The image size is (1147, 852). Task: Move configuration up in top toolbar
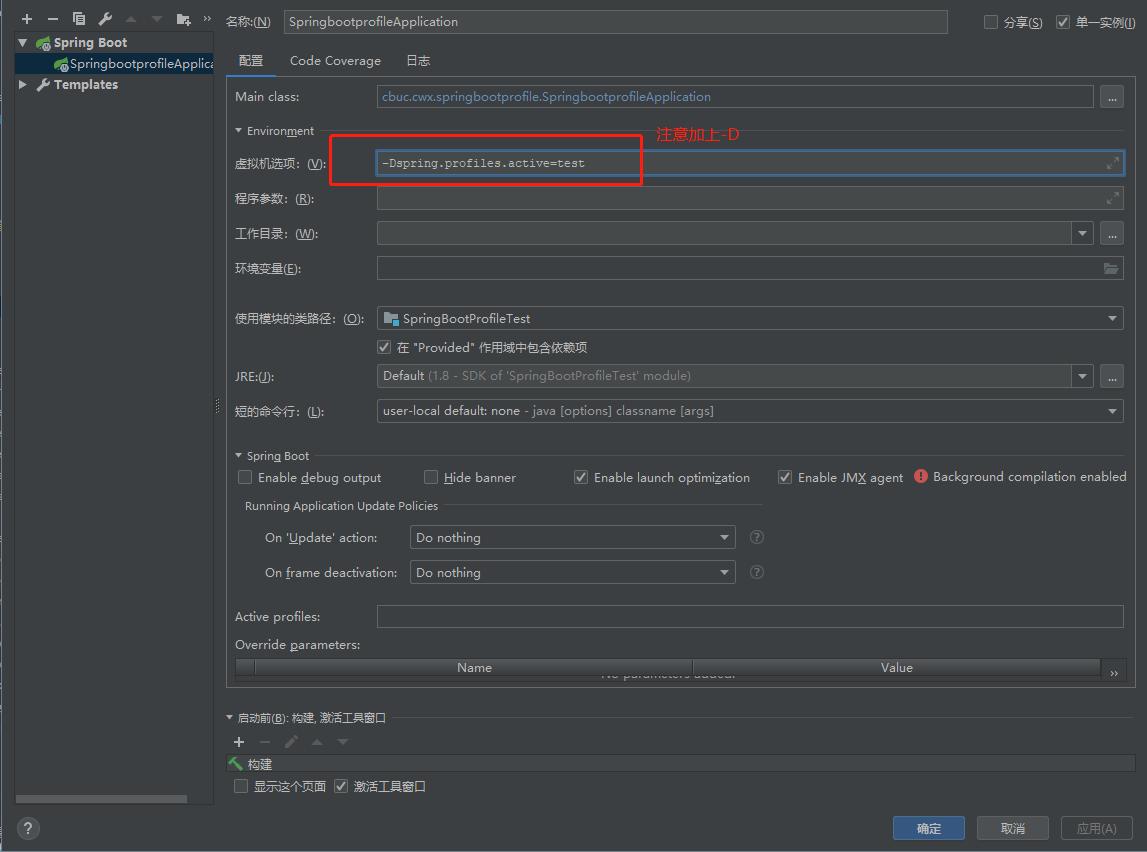click(x=131, y=19)
